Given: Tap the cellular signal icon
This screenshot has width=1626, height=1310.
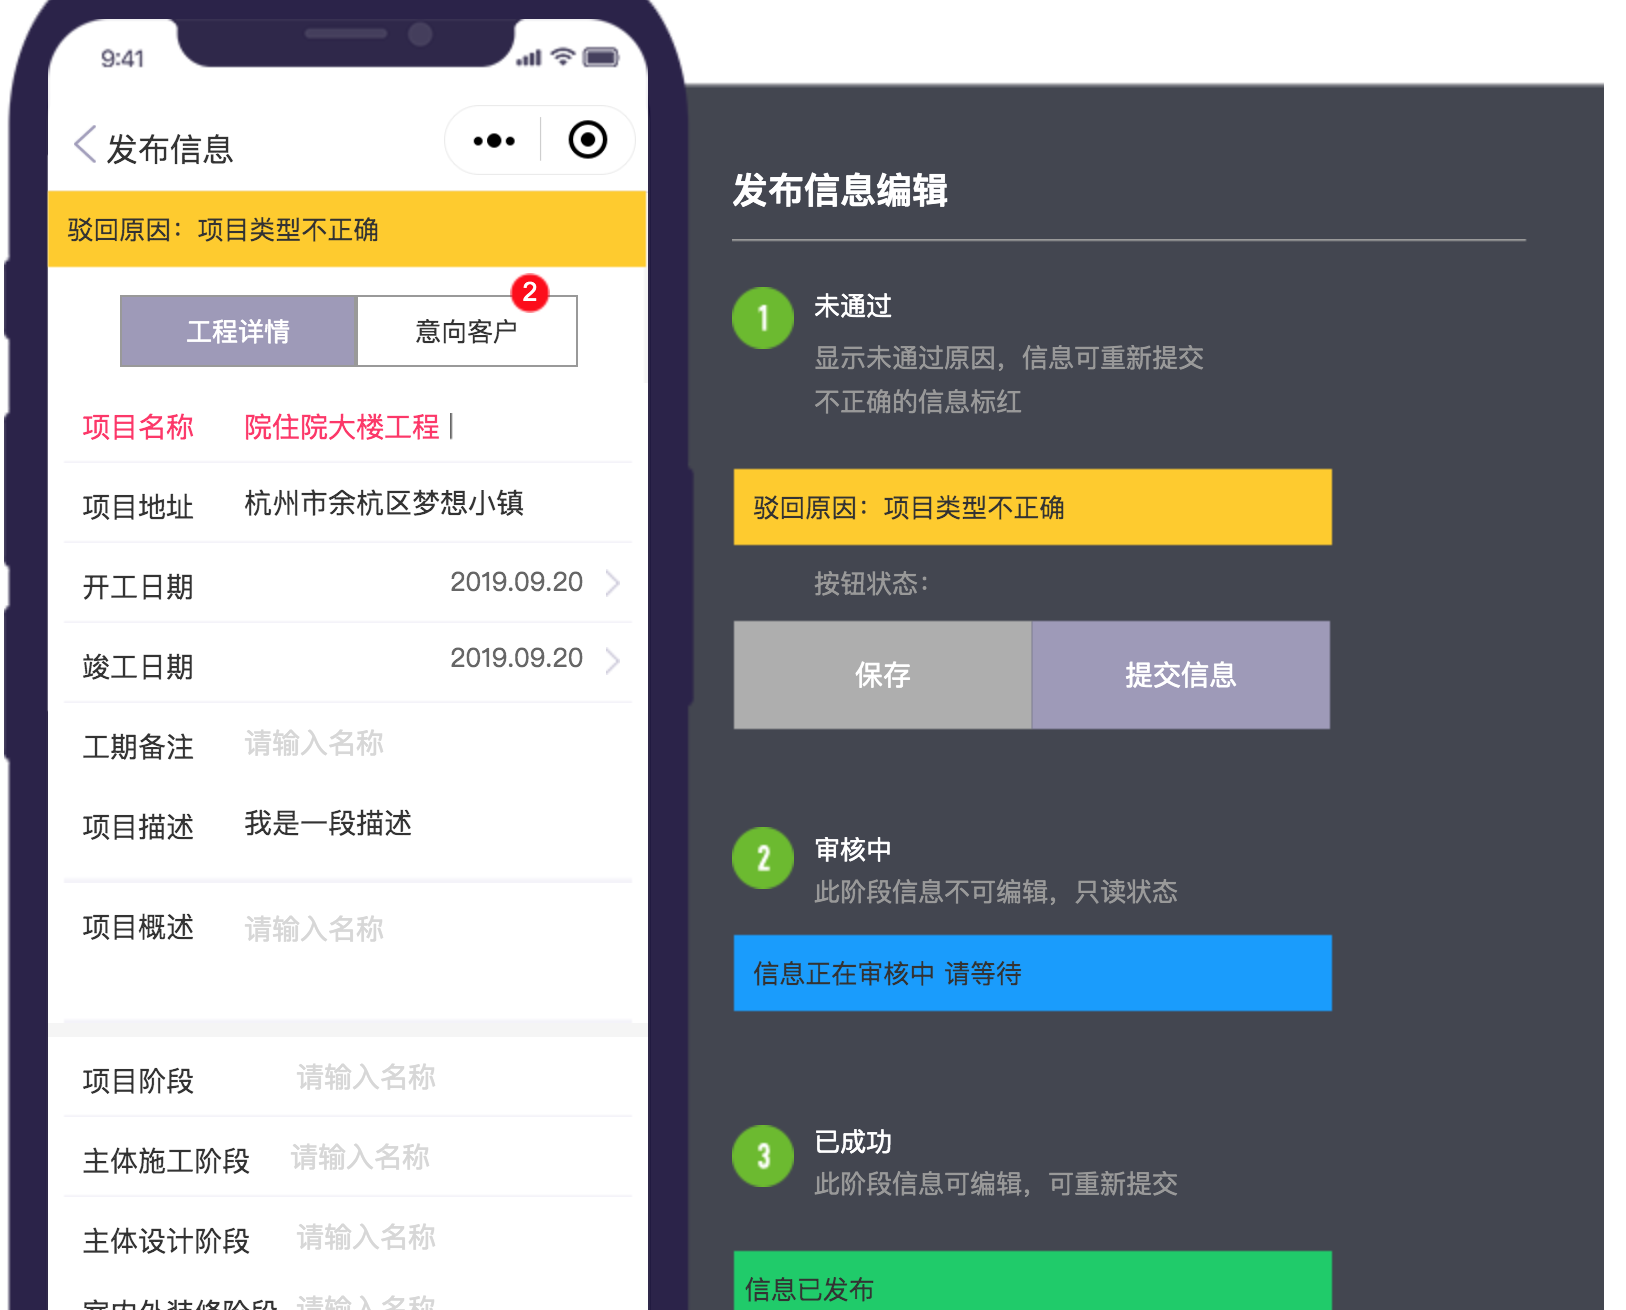Looking at the screenshot, I should [x=529, y=58].
